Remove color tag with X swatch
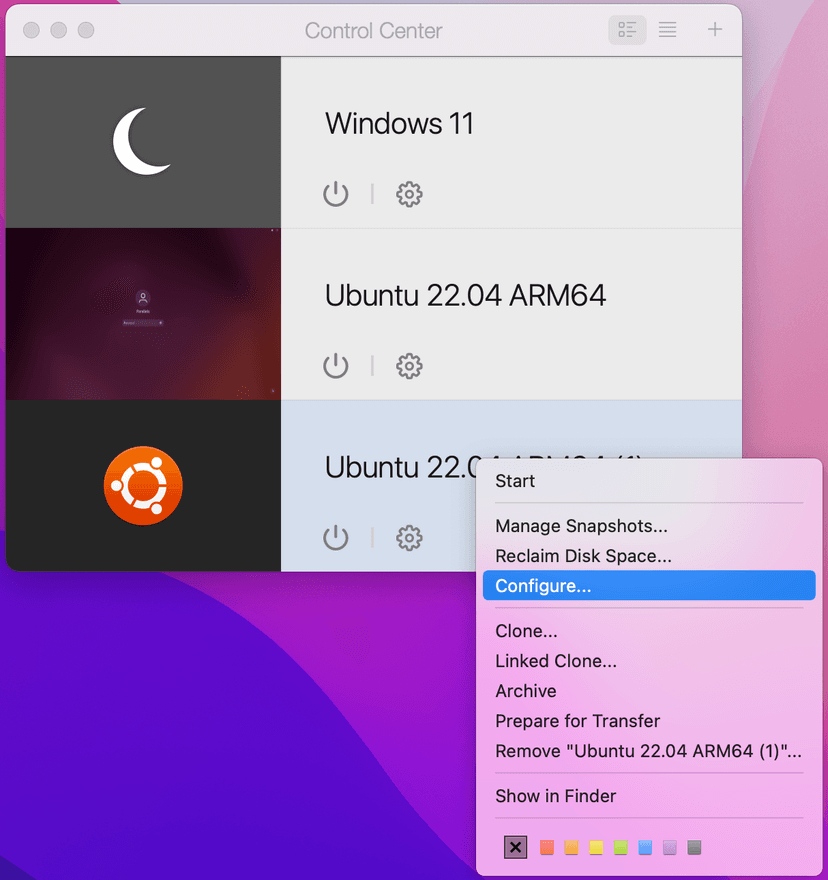 click(515, 848)
